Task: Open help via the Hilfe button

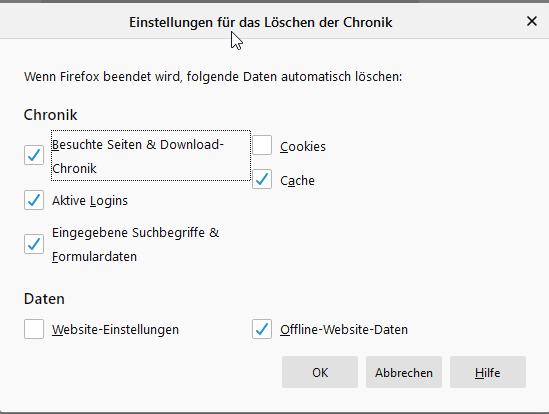Action: pos(488,372)
